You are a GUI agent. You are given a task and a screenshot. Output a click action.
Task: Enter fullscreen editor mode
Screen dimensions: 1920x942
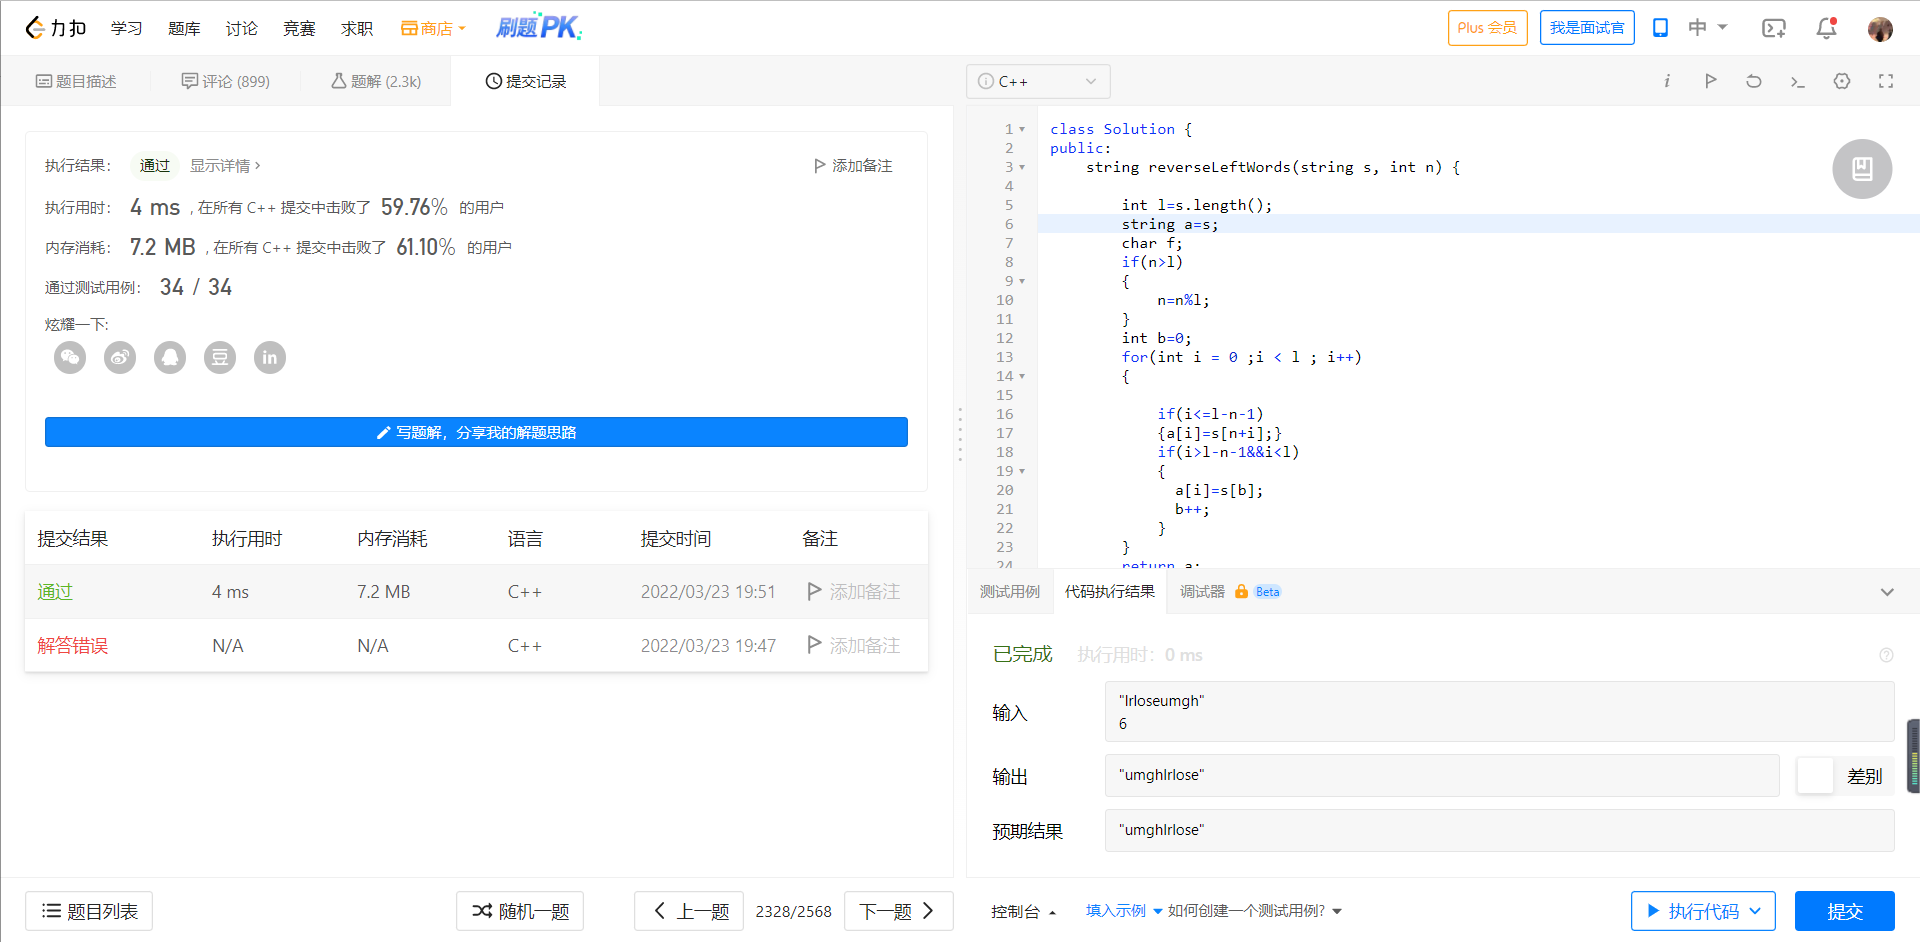1886,81
